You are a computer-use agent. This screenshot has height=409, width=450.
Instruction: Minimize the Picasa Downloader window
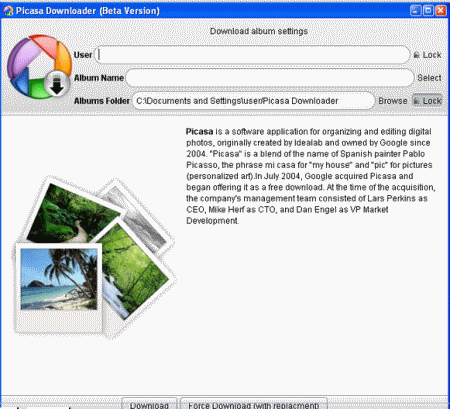pyautogui.click(x=415, y=11)
